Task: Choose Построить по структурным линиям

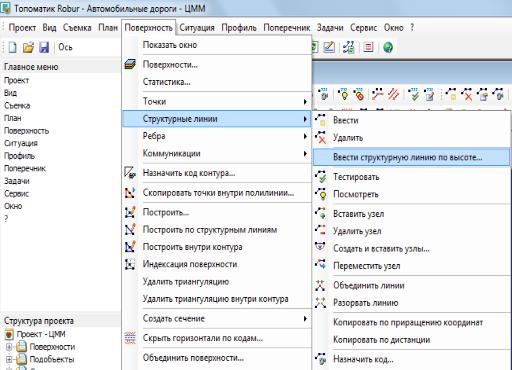Action: click(217, 230)
